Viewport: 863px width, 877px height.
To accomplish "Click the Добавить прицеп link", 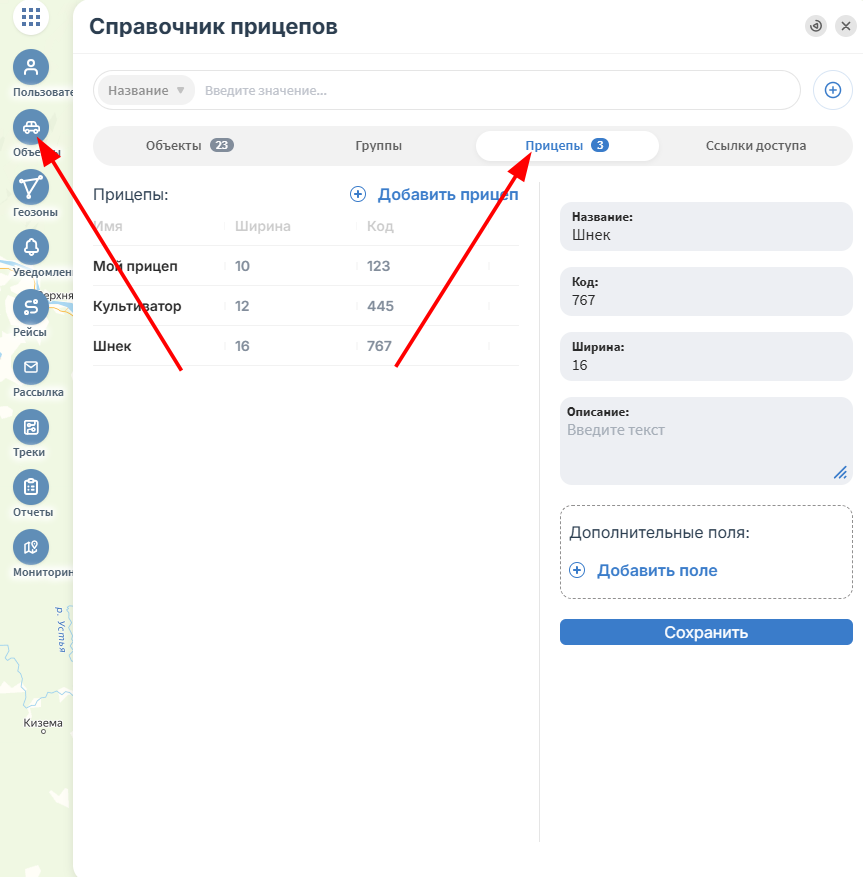I will [434, 195].
